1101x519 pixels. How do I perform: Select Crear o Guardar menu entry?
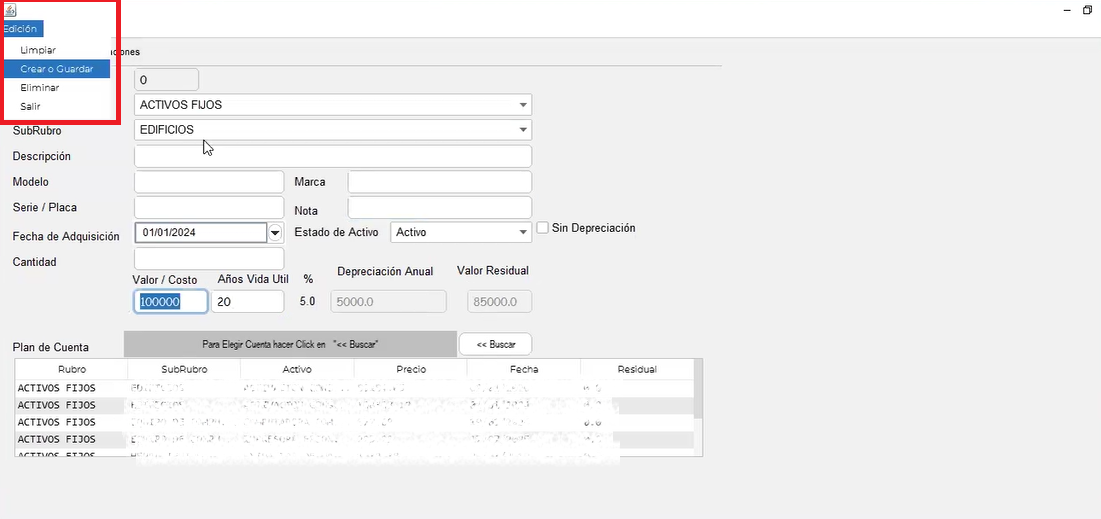[x=57, y=69]
